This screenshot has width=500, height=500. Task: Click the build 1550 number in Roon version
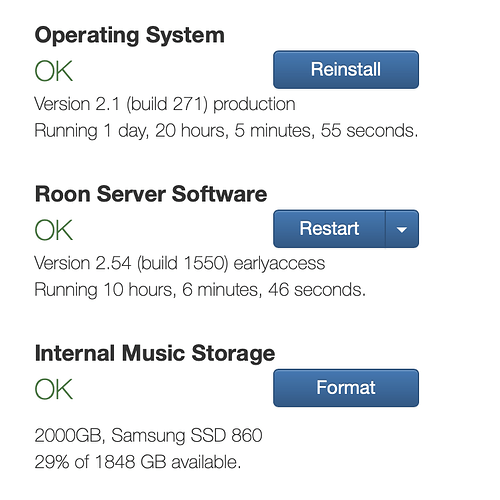click(183, 263)
